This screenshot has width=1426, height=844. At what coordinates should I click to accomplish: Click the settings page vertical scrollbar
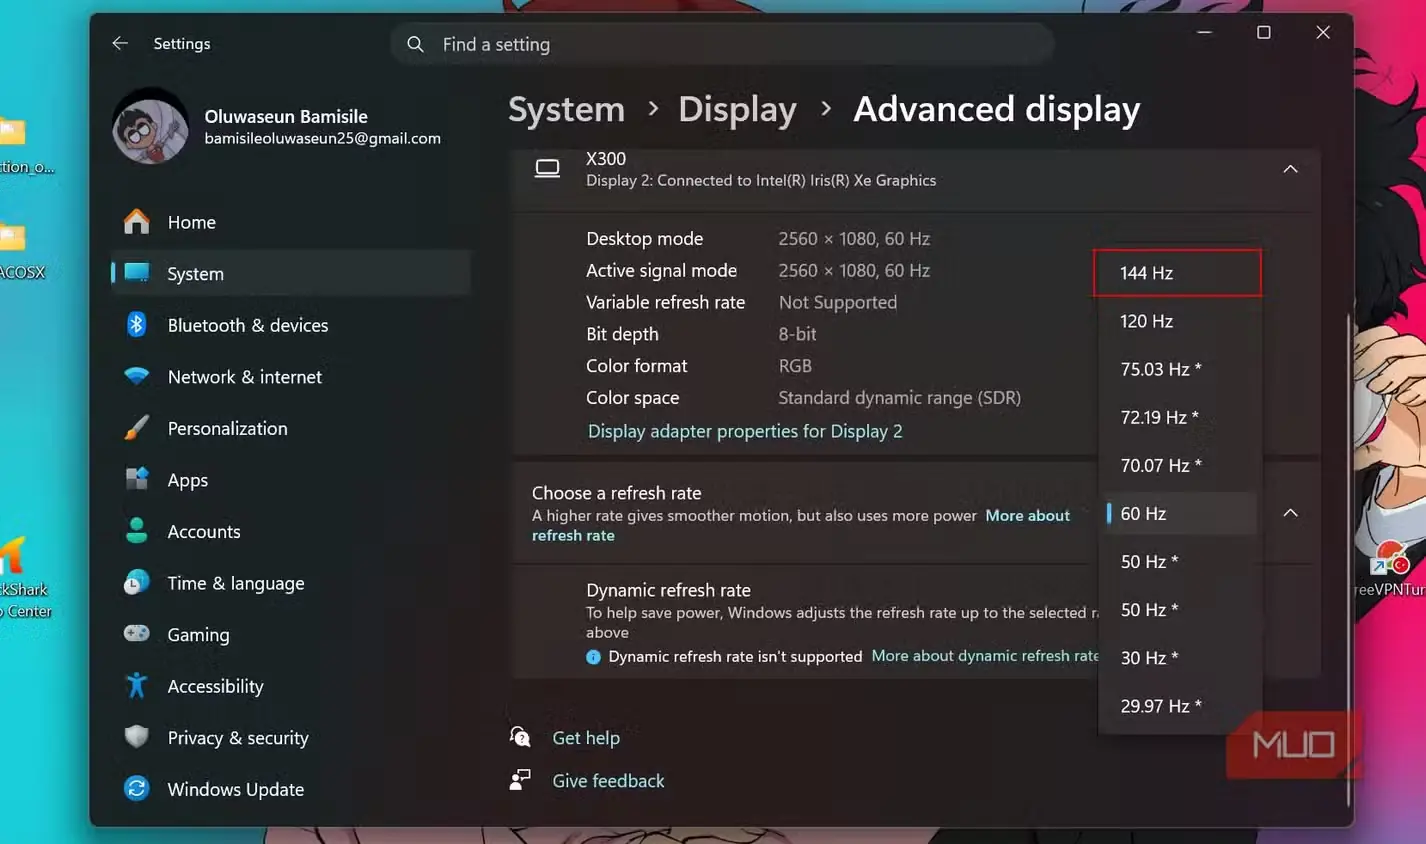pyautogui.click(x=1349, y=560)
